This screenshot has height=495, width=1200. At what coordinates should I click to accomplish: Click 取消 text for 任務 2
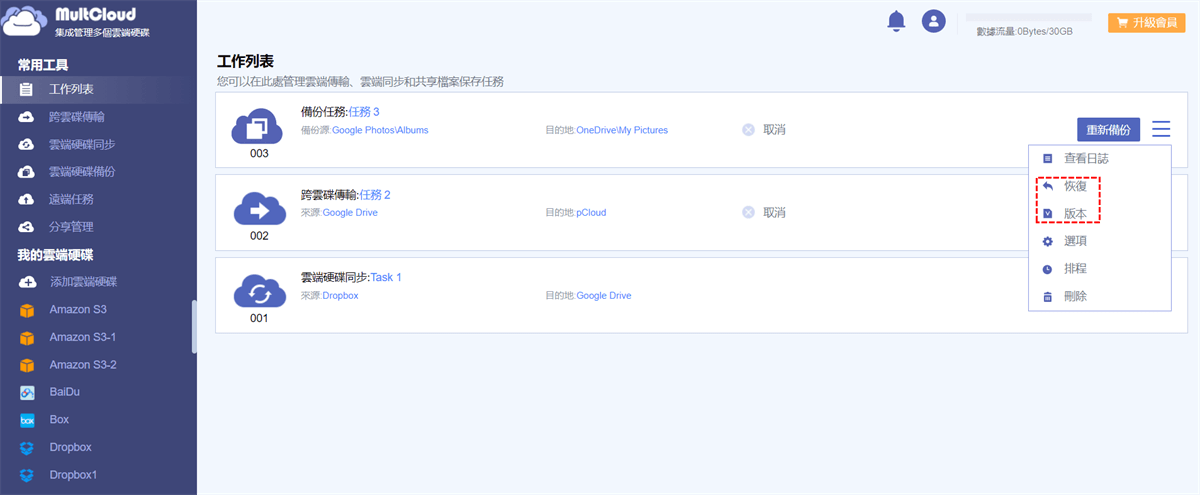point(774,213)
